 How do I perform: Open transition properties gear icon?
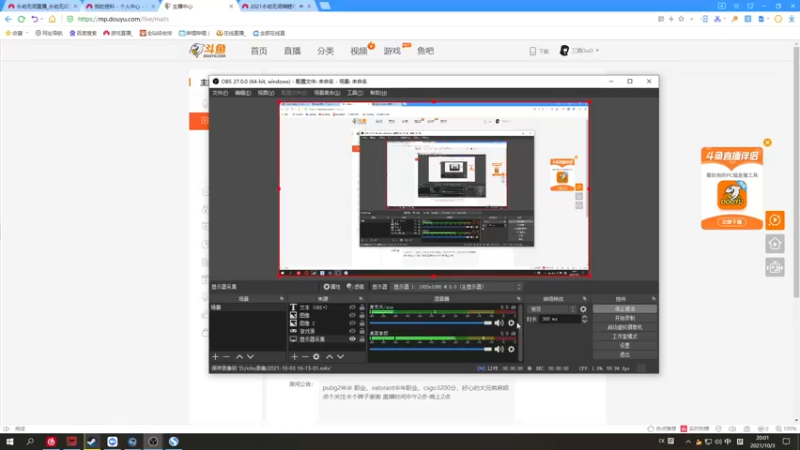583,309
